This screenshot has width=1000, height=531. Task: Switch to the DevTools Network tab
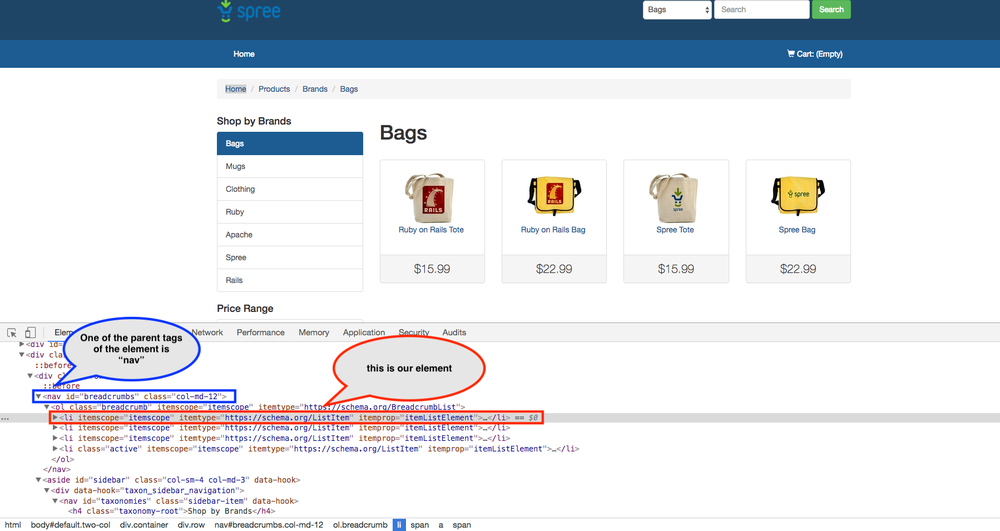click(207, 333)
